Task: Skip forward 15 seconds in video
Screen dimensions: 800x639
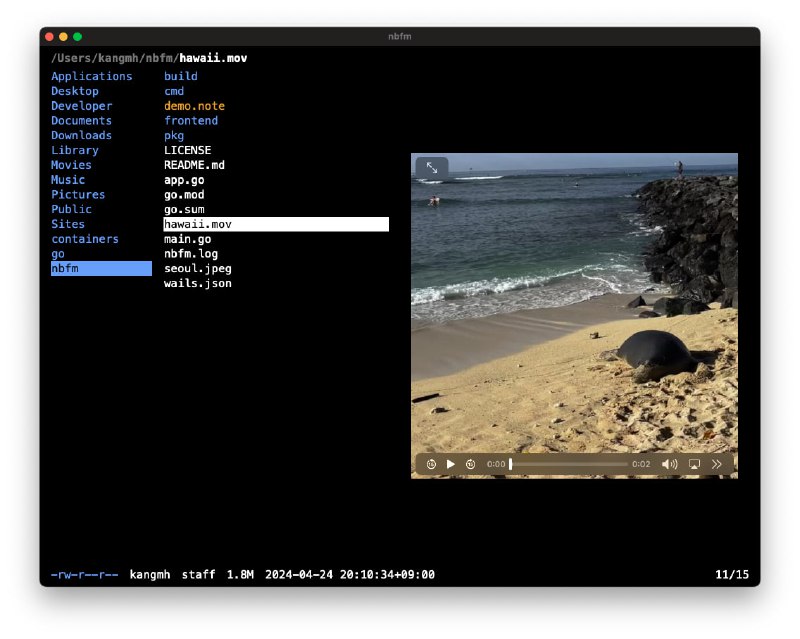Action: click(470, 464)
